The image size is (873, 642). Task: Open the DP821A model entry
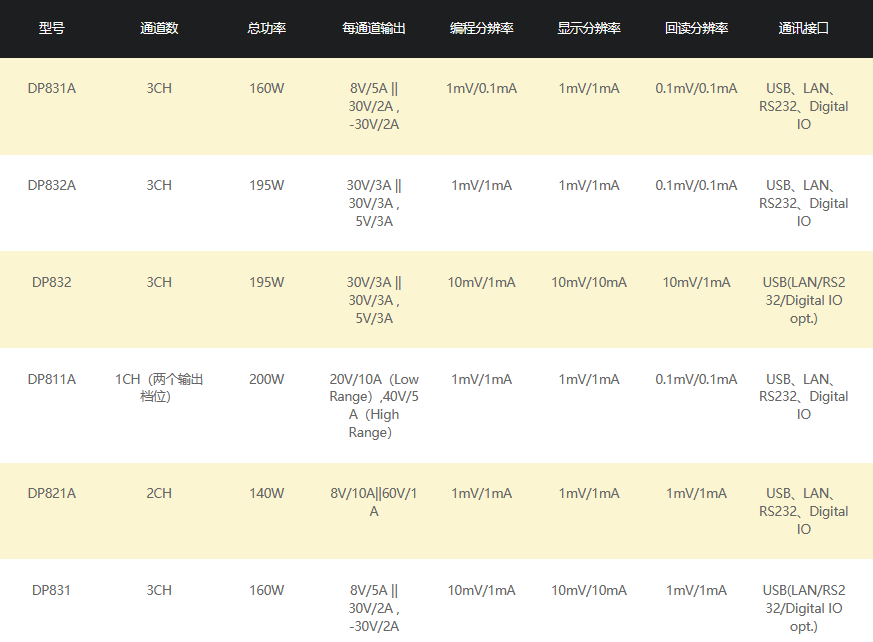point(52,493)
